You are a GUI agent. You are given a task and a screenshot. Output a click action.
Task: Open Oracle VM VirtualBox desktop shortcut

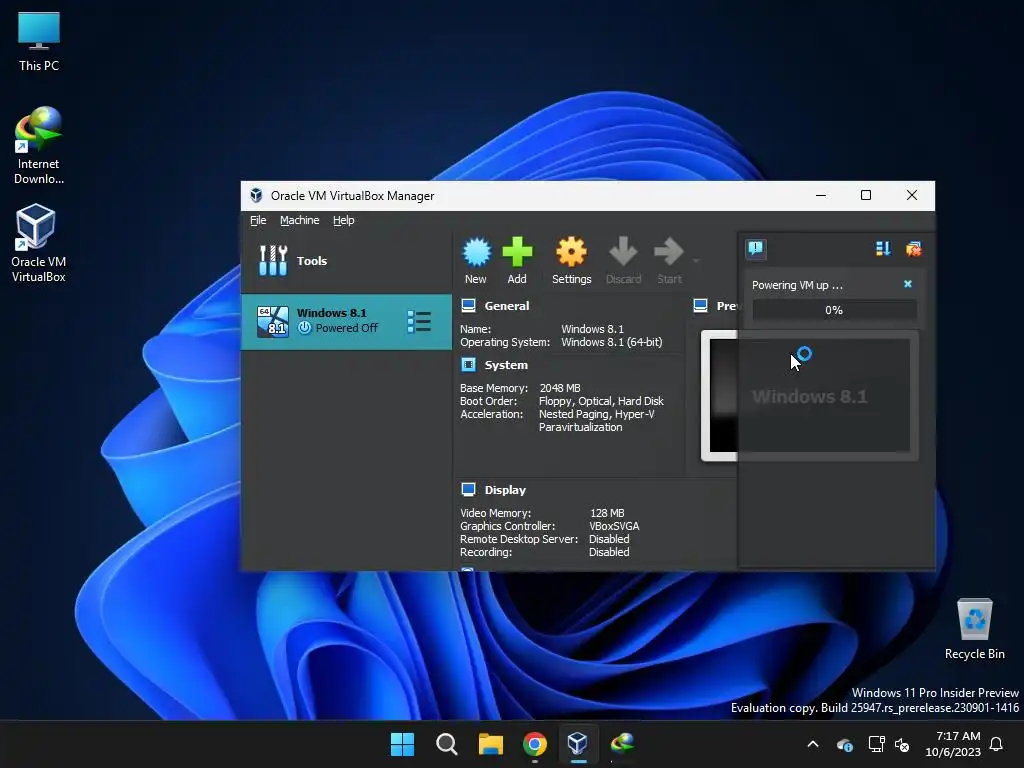(x=39, y=243)
